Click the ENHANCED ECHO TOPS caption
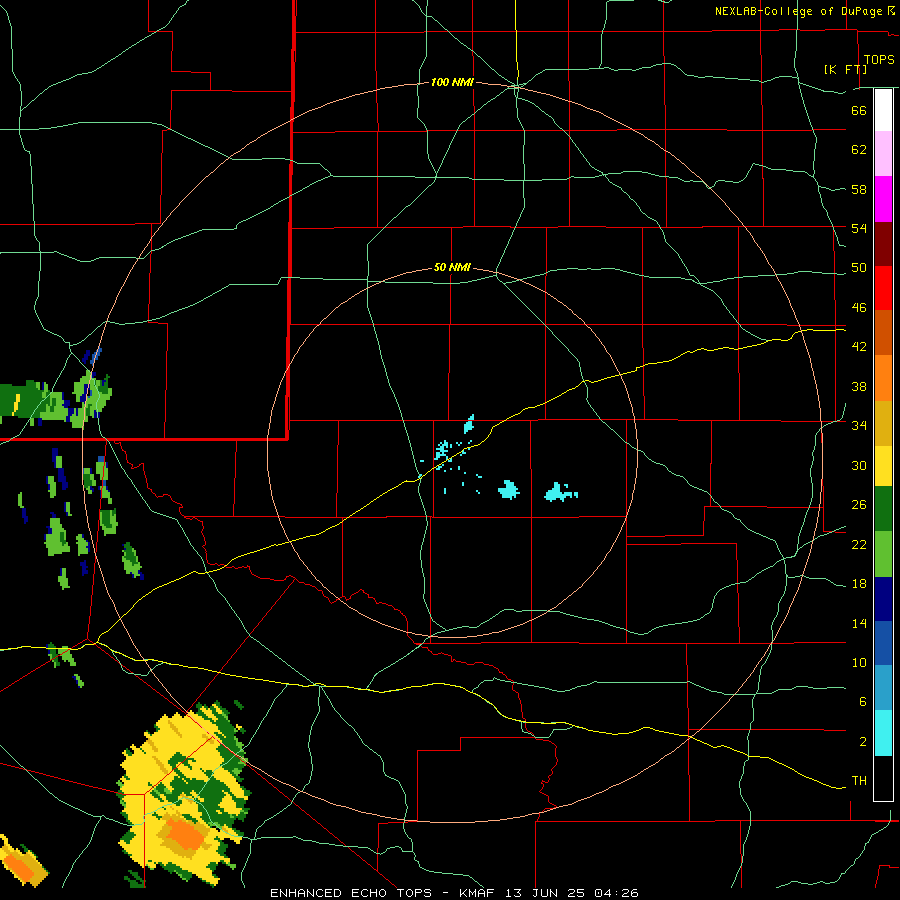 point(351,893)
